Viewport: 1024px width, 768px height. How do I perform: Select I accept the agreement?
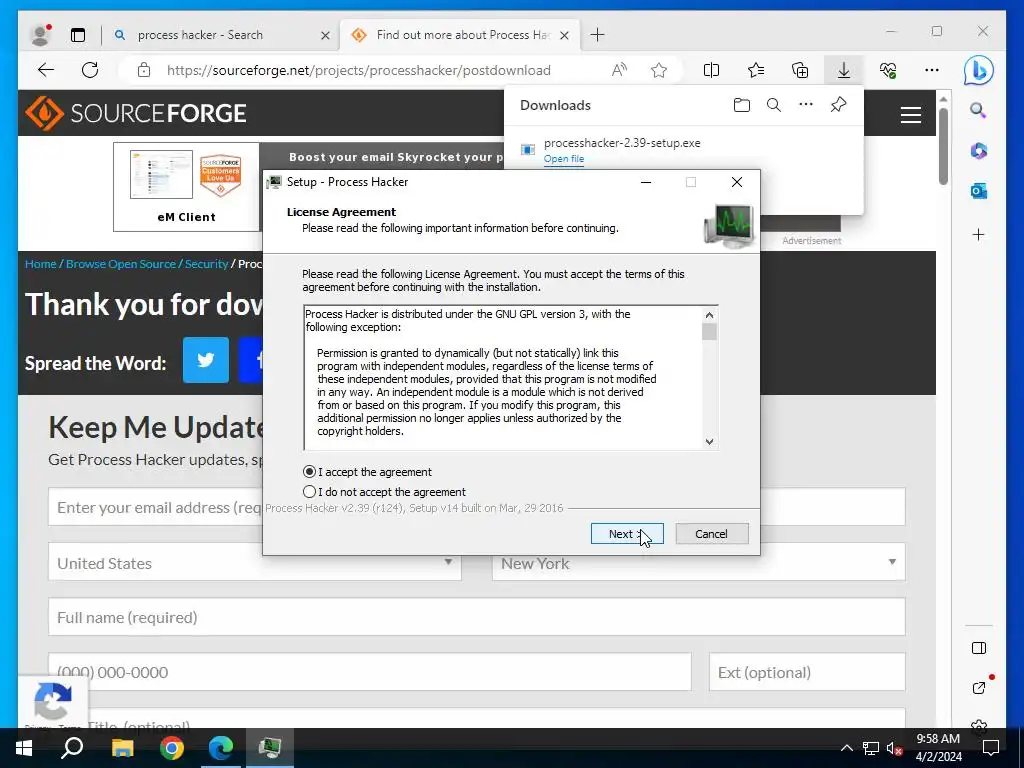[x=310, y=472]
